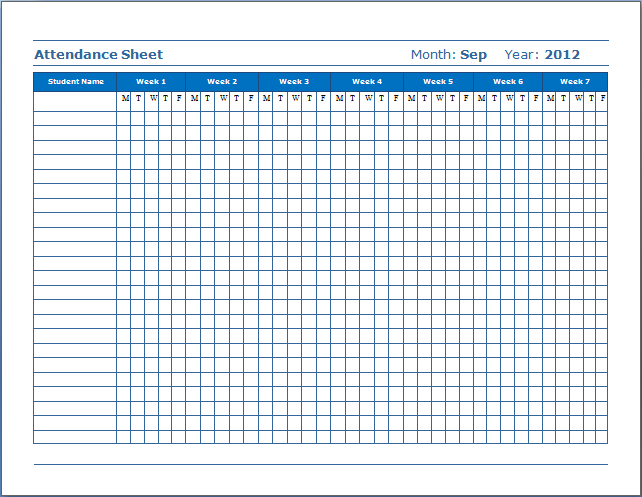642x497 pixels.
Task: Click the 'Week 3' column header
Action: click(x=294, y=81)
